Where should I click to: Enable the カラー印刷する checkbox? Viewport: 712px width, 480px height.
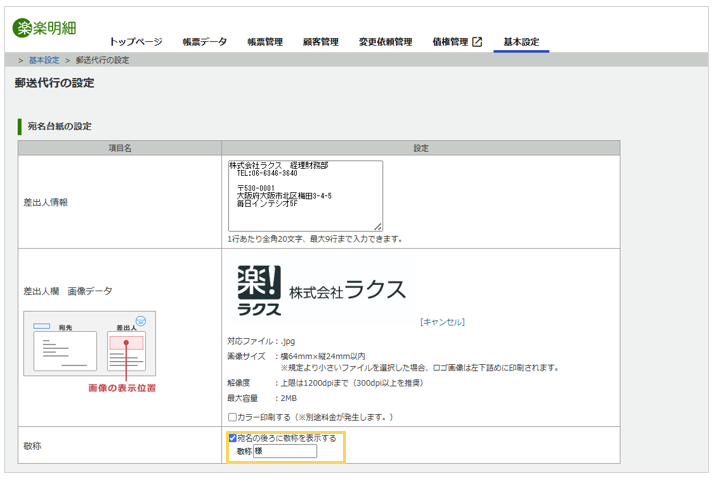pos(232,417)
